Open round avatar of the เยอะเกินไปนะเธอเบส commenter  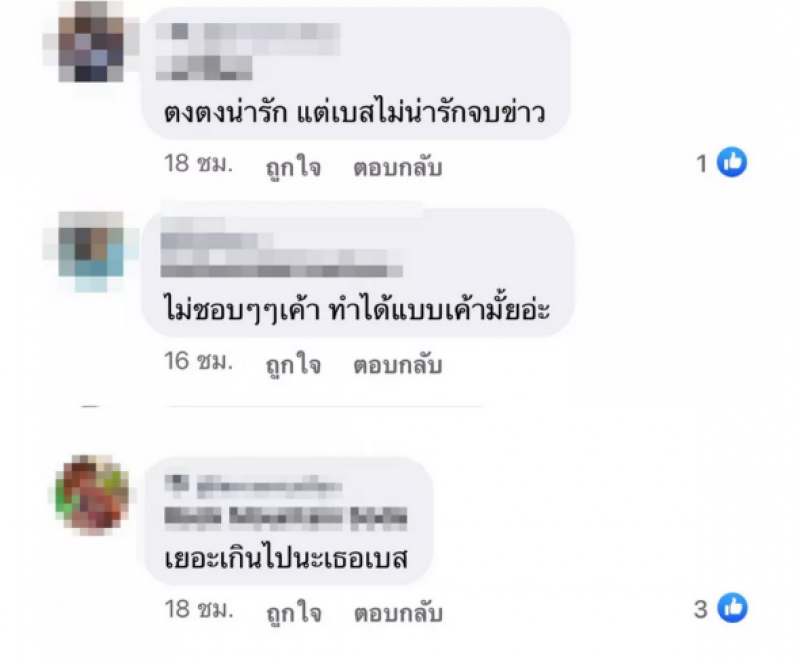click(x=92, y=495)
